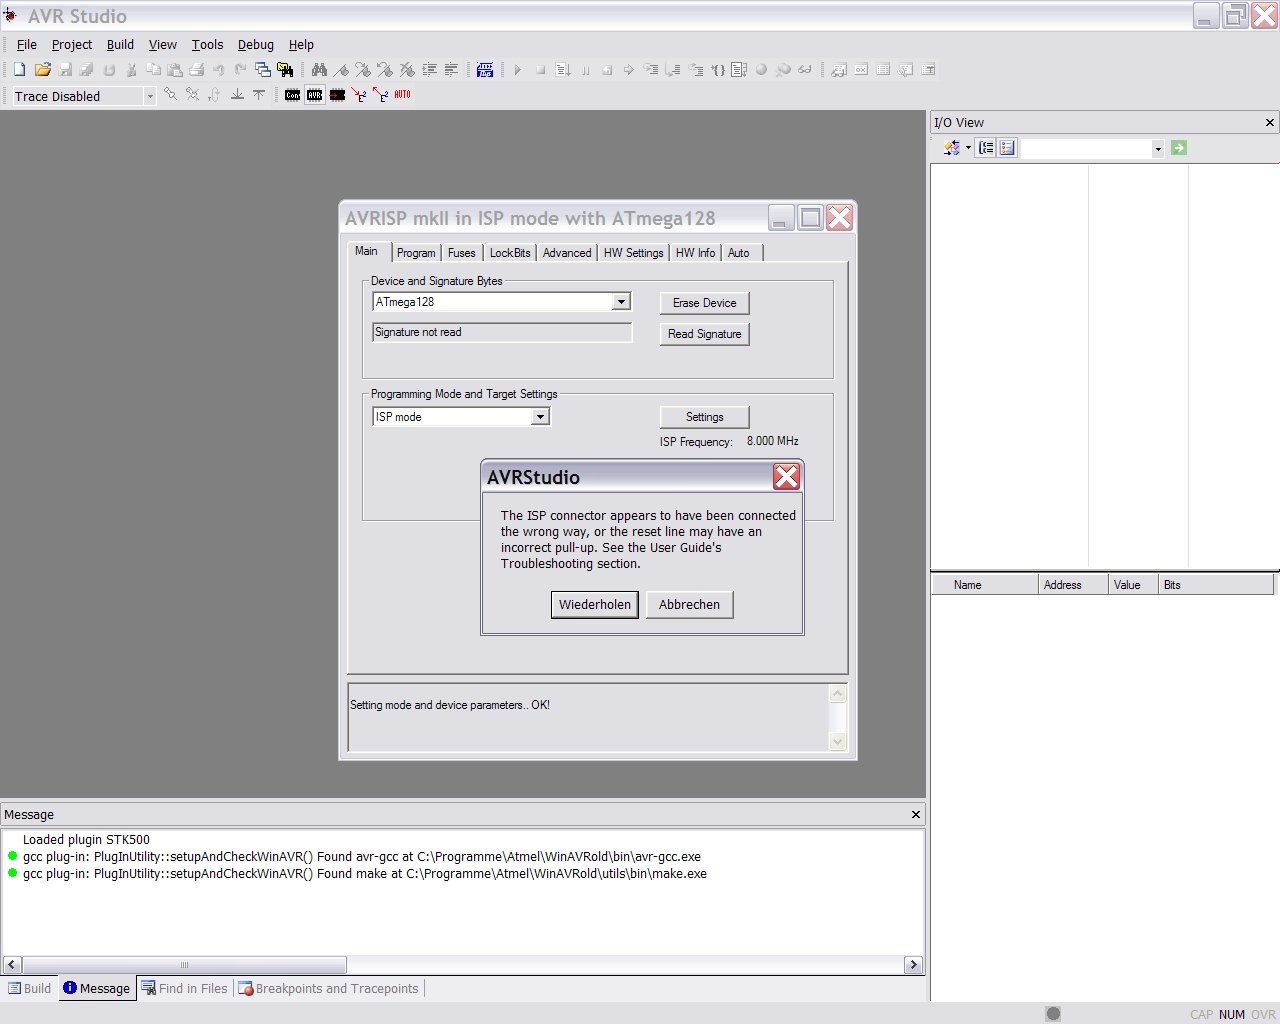Click the blue build-and-run chip icon

coord(485,69)
